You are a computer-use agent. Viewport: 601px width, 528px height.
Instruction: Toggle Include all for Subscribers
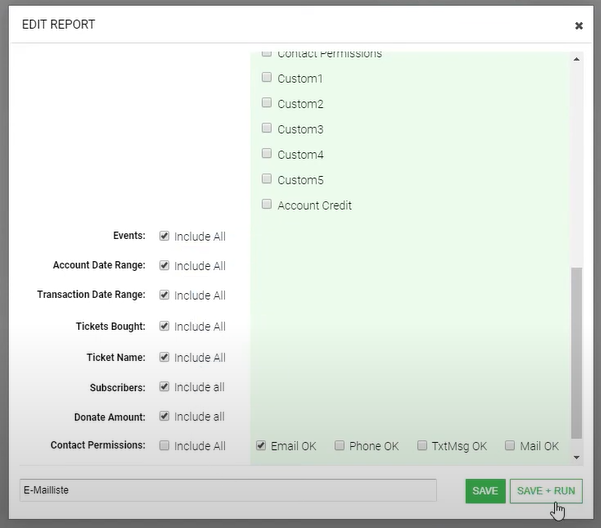click(164, 386)
